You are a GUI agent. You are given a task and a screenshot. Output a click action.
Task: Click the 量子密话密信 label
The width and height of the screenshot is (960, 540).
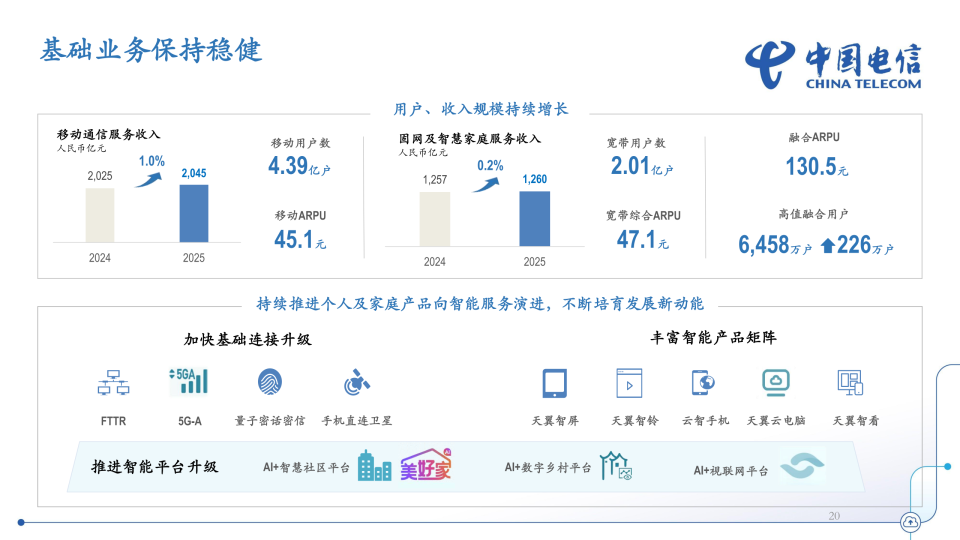point(270,421)
